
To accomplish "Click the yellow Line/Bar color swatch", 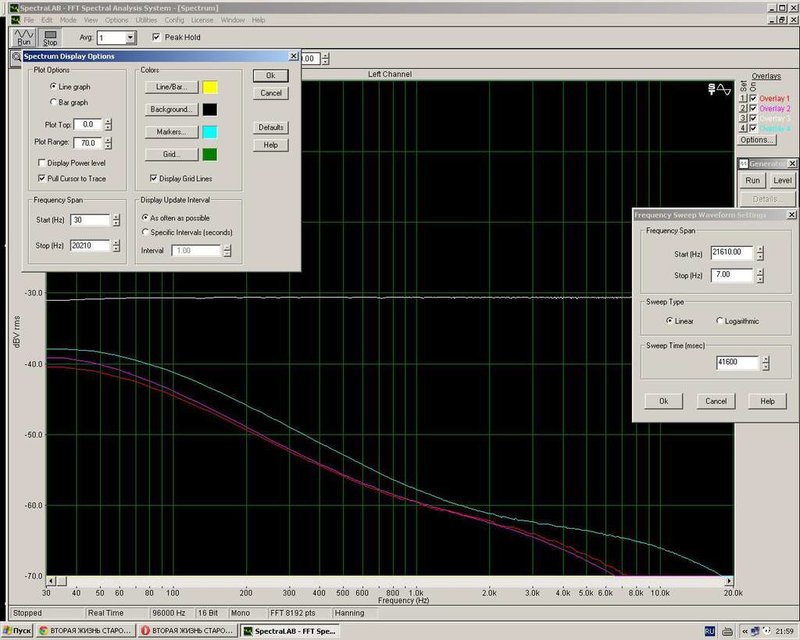I will [210, 87].
